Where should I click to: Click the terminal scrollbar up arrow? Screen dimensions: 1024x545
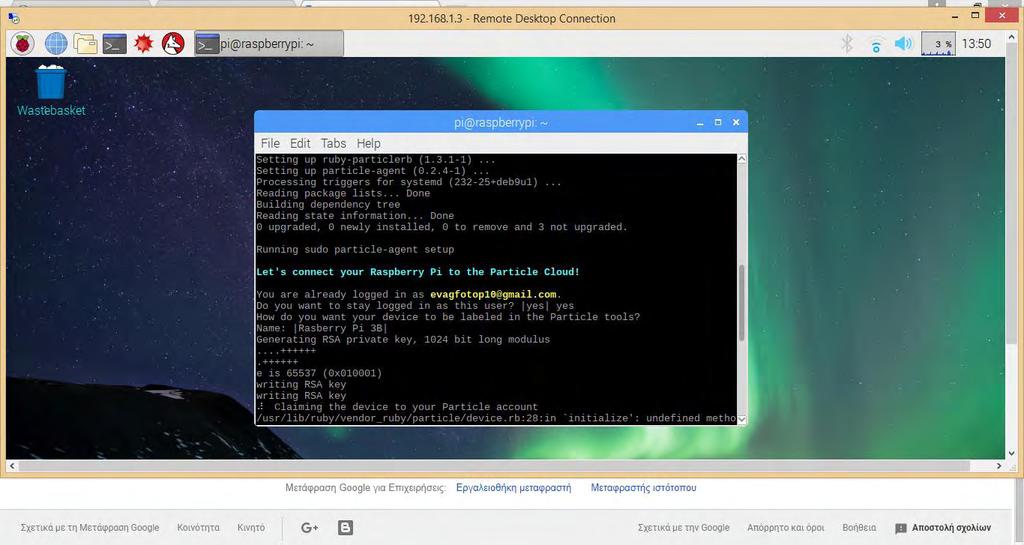(742, 159)
